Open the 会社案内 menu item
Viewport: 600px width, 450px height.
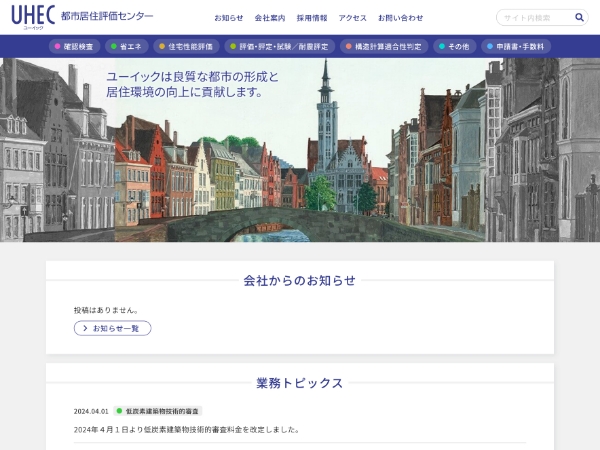pos(270,18)
